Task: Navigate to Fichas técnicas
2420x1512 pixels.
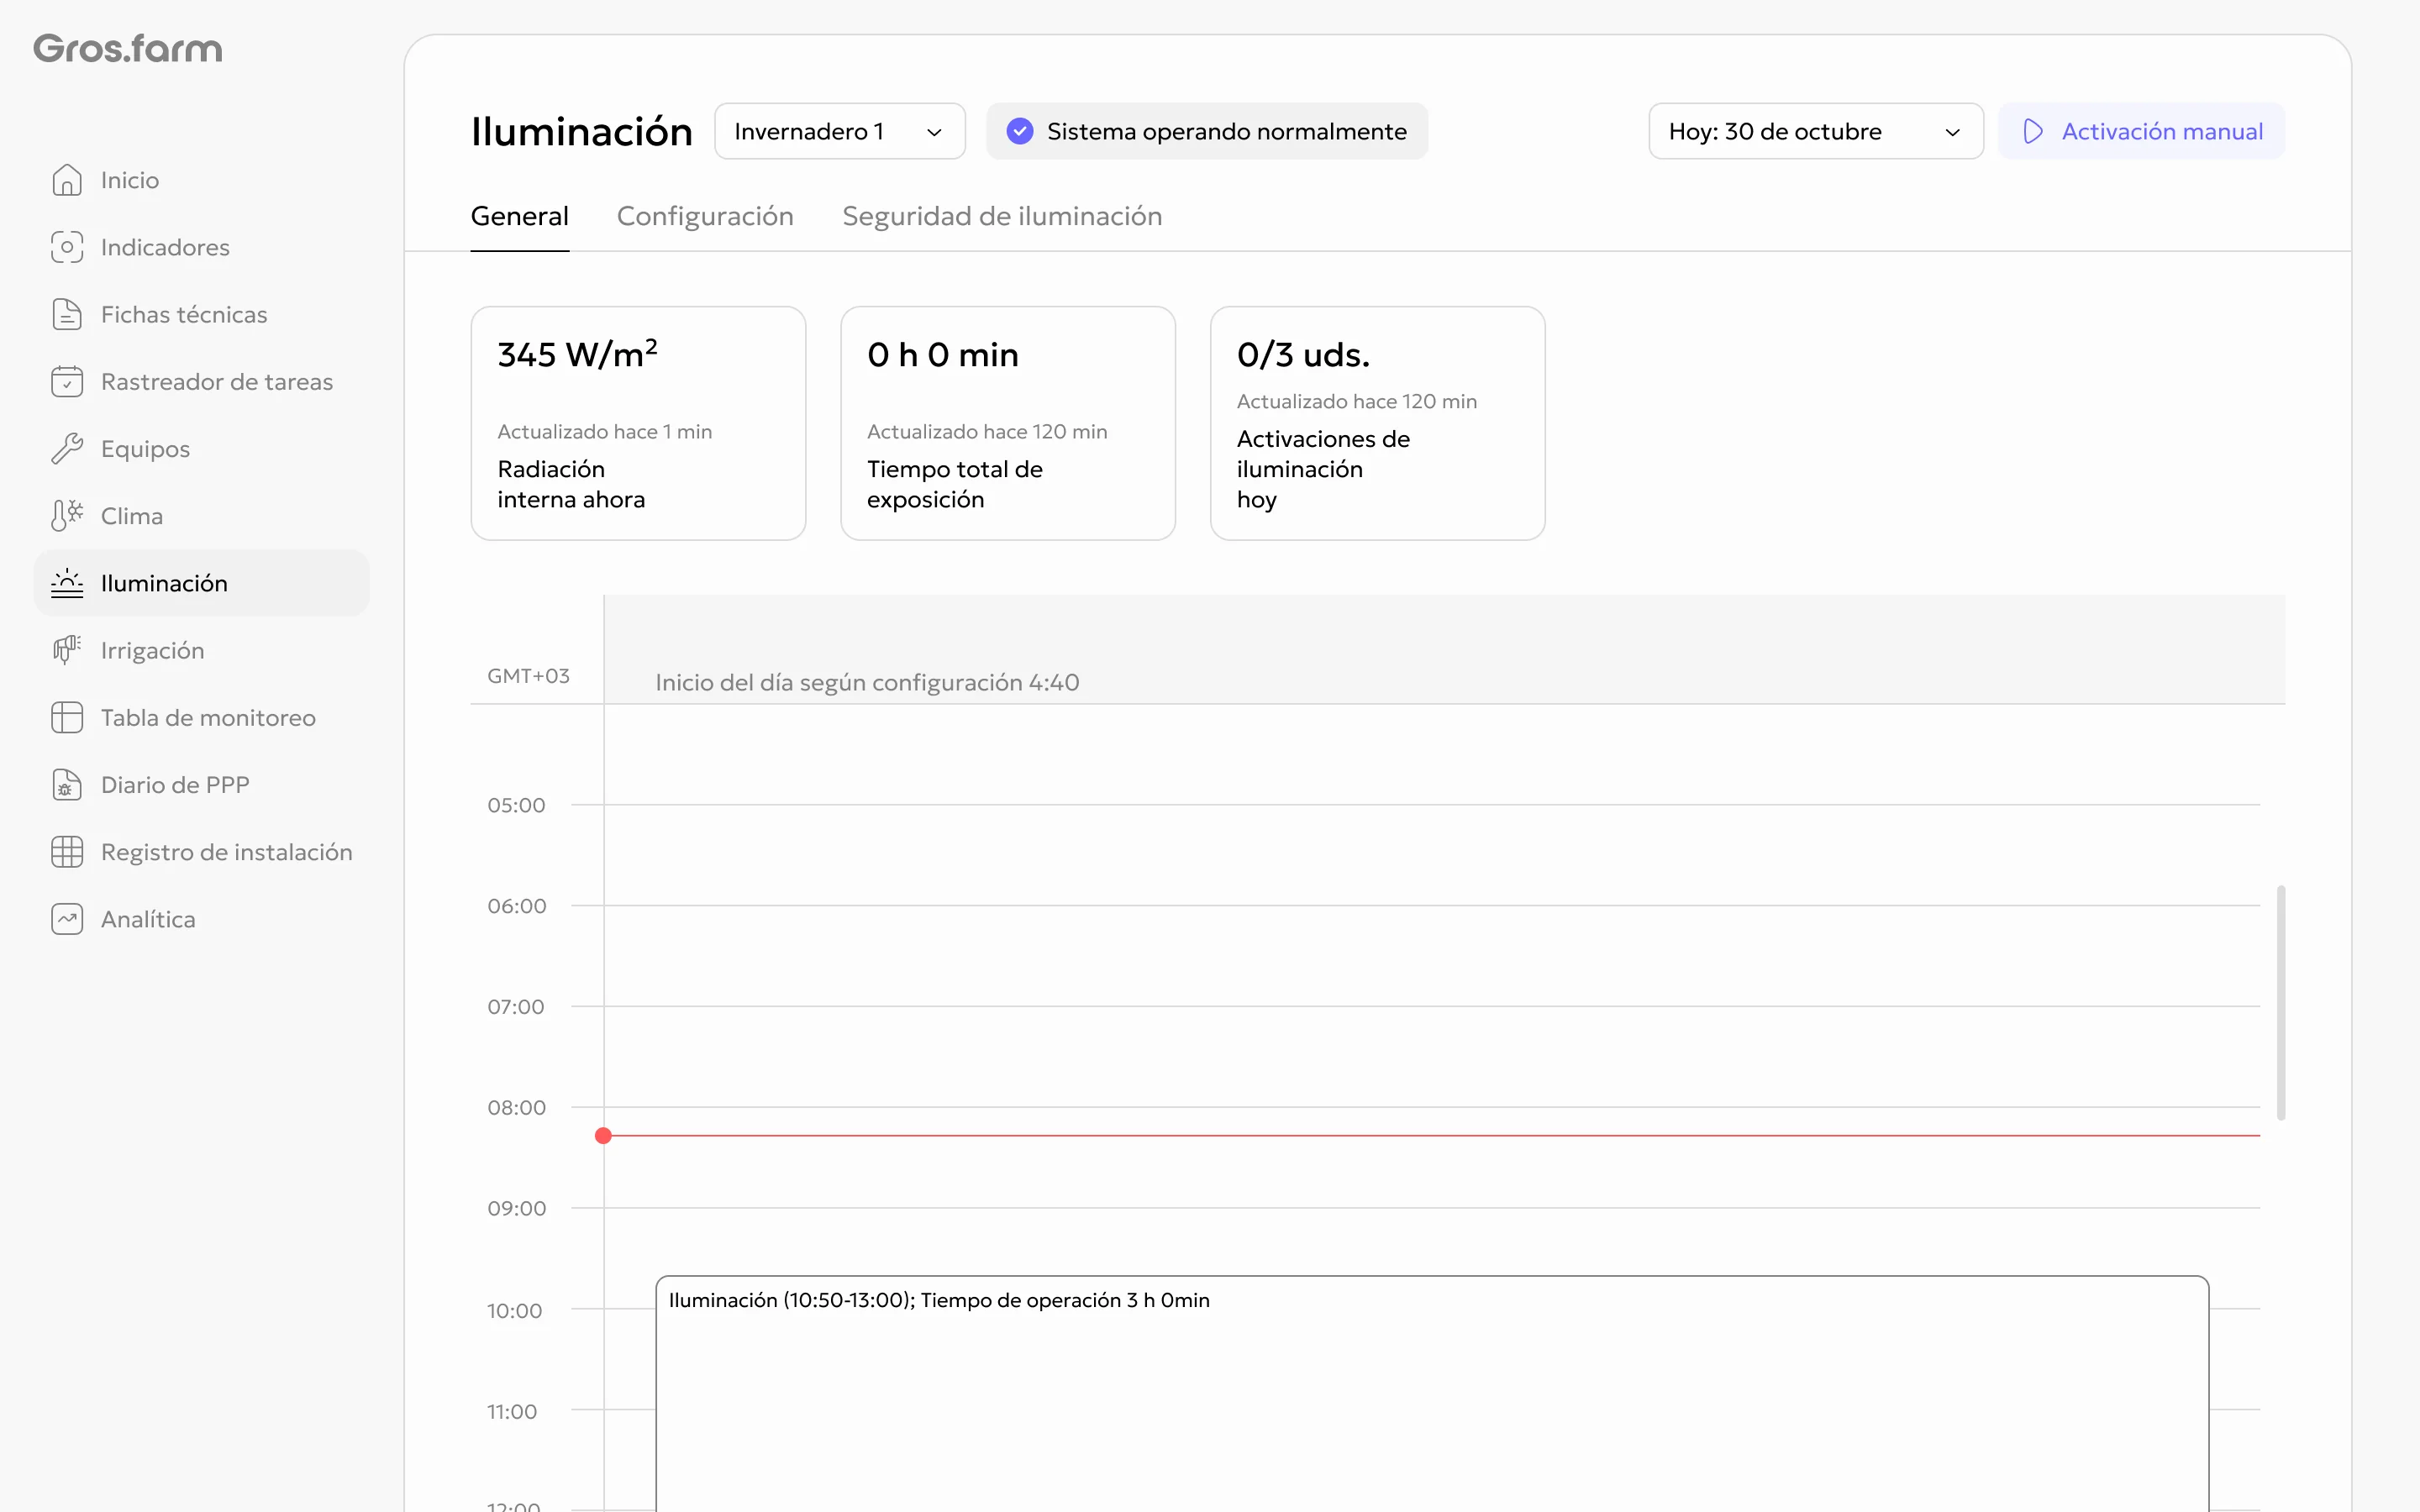Action: (202, 314)
